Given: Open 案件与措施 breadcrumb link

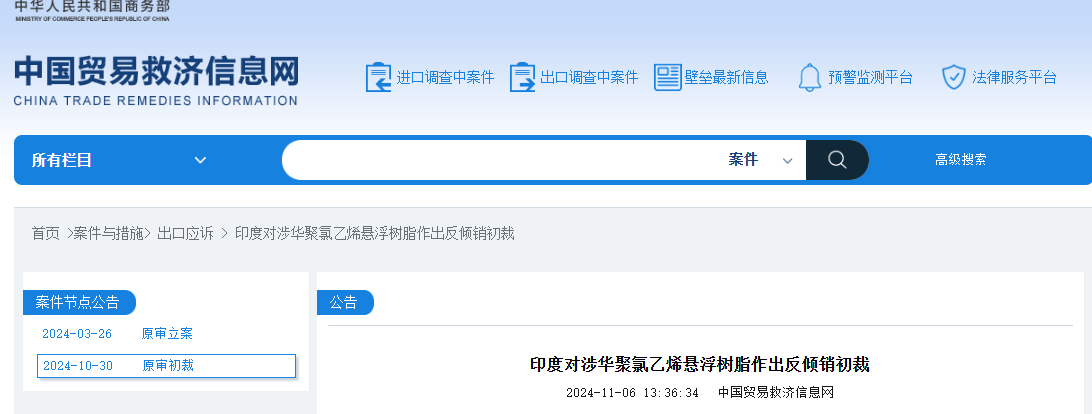Looking at the screenshot, I should click(x=109, y=233).
